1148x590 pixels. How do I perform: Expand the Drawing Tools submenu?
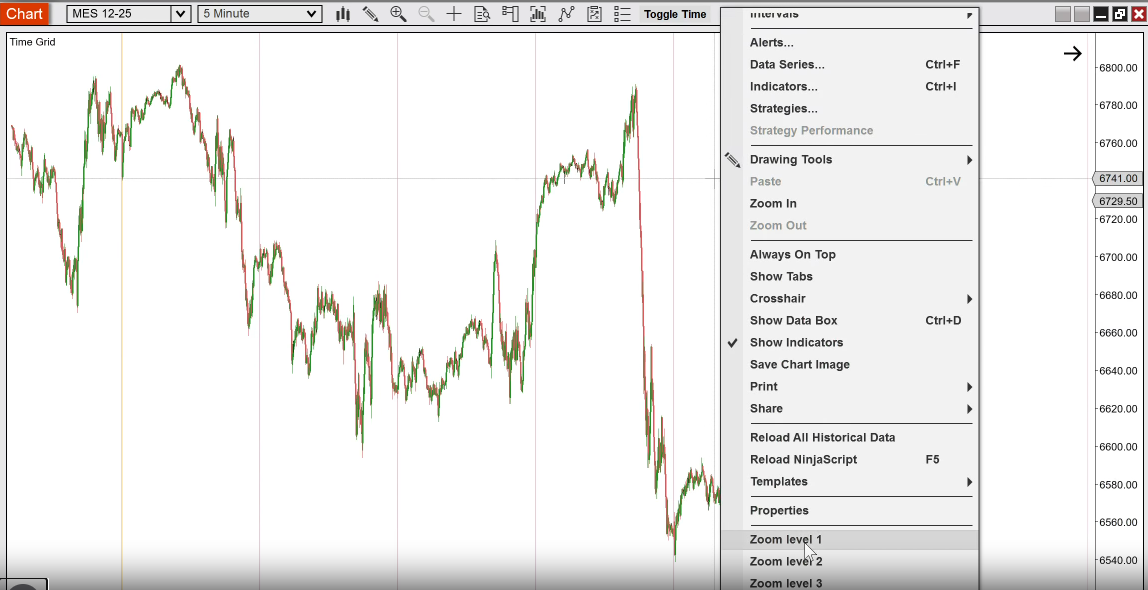coord(849,160)
